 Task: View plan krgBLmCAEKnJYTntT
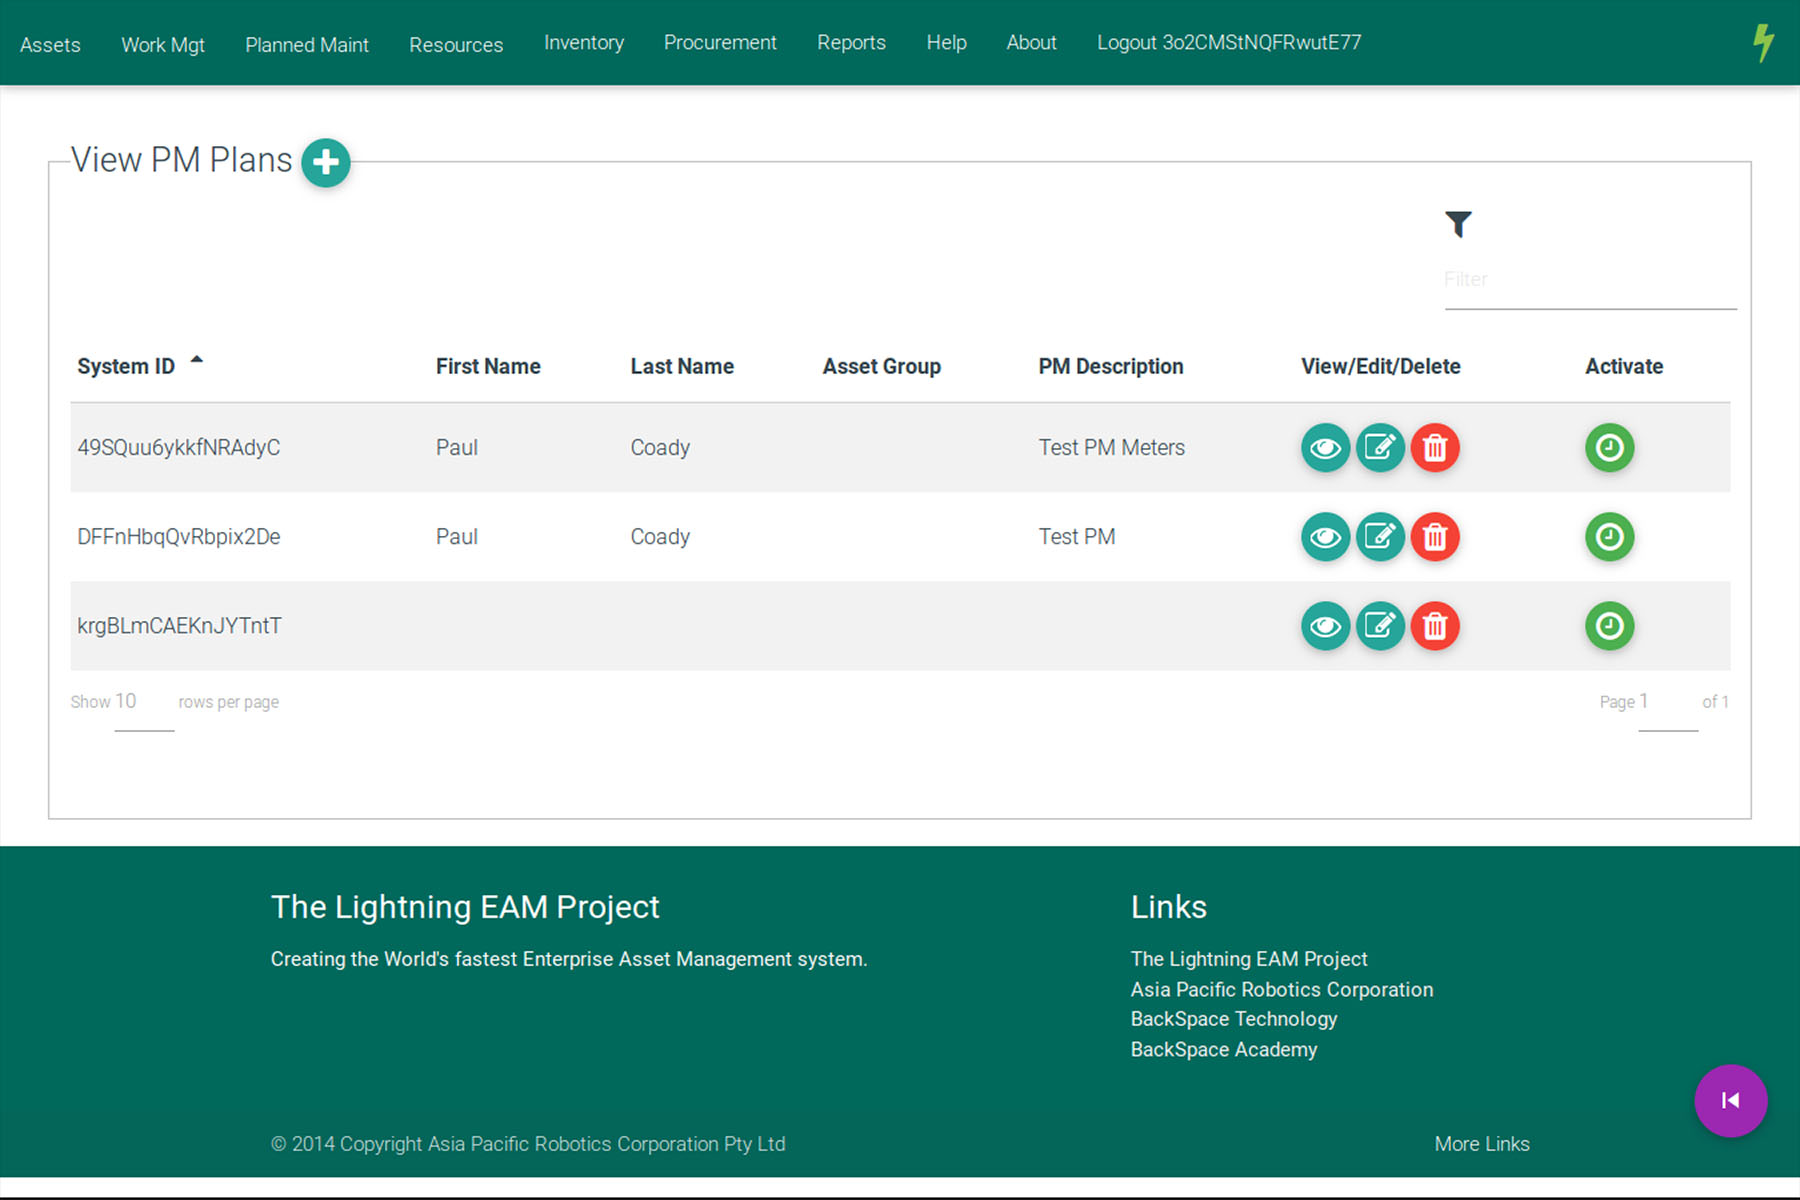click(x=1325, y=626)
